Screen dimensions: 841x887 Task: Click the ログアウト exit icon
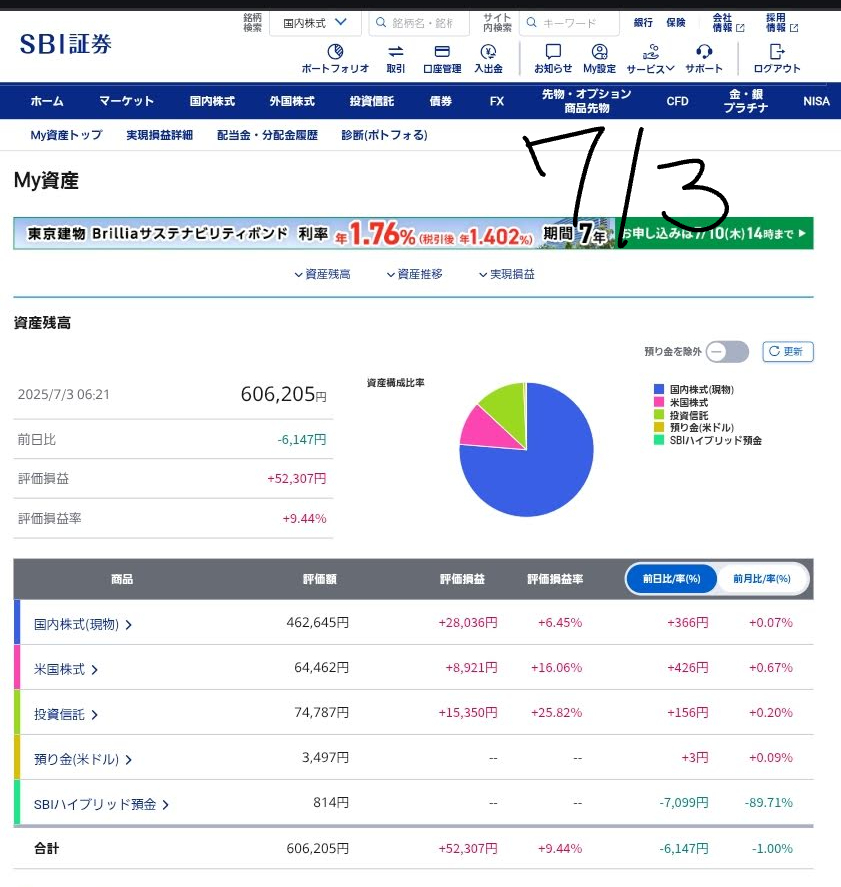click(x=777, y=52)
